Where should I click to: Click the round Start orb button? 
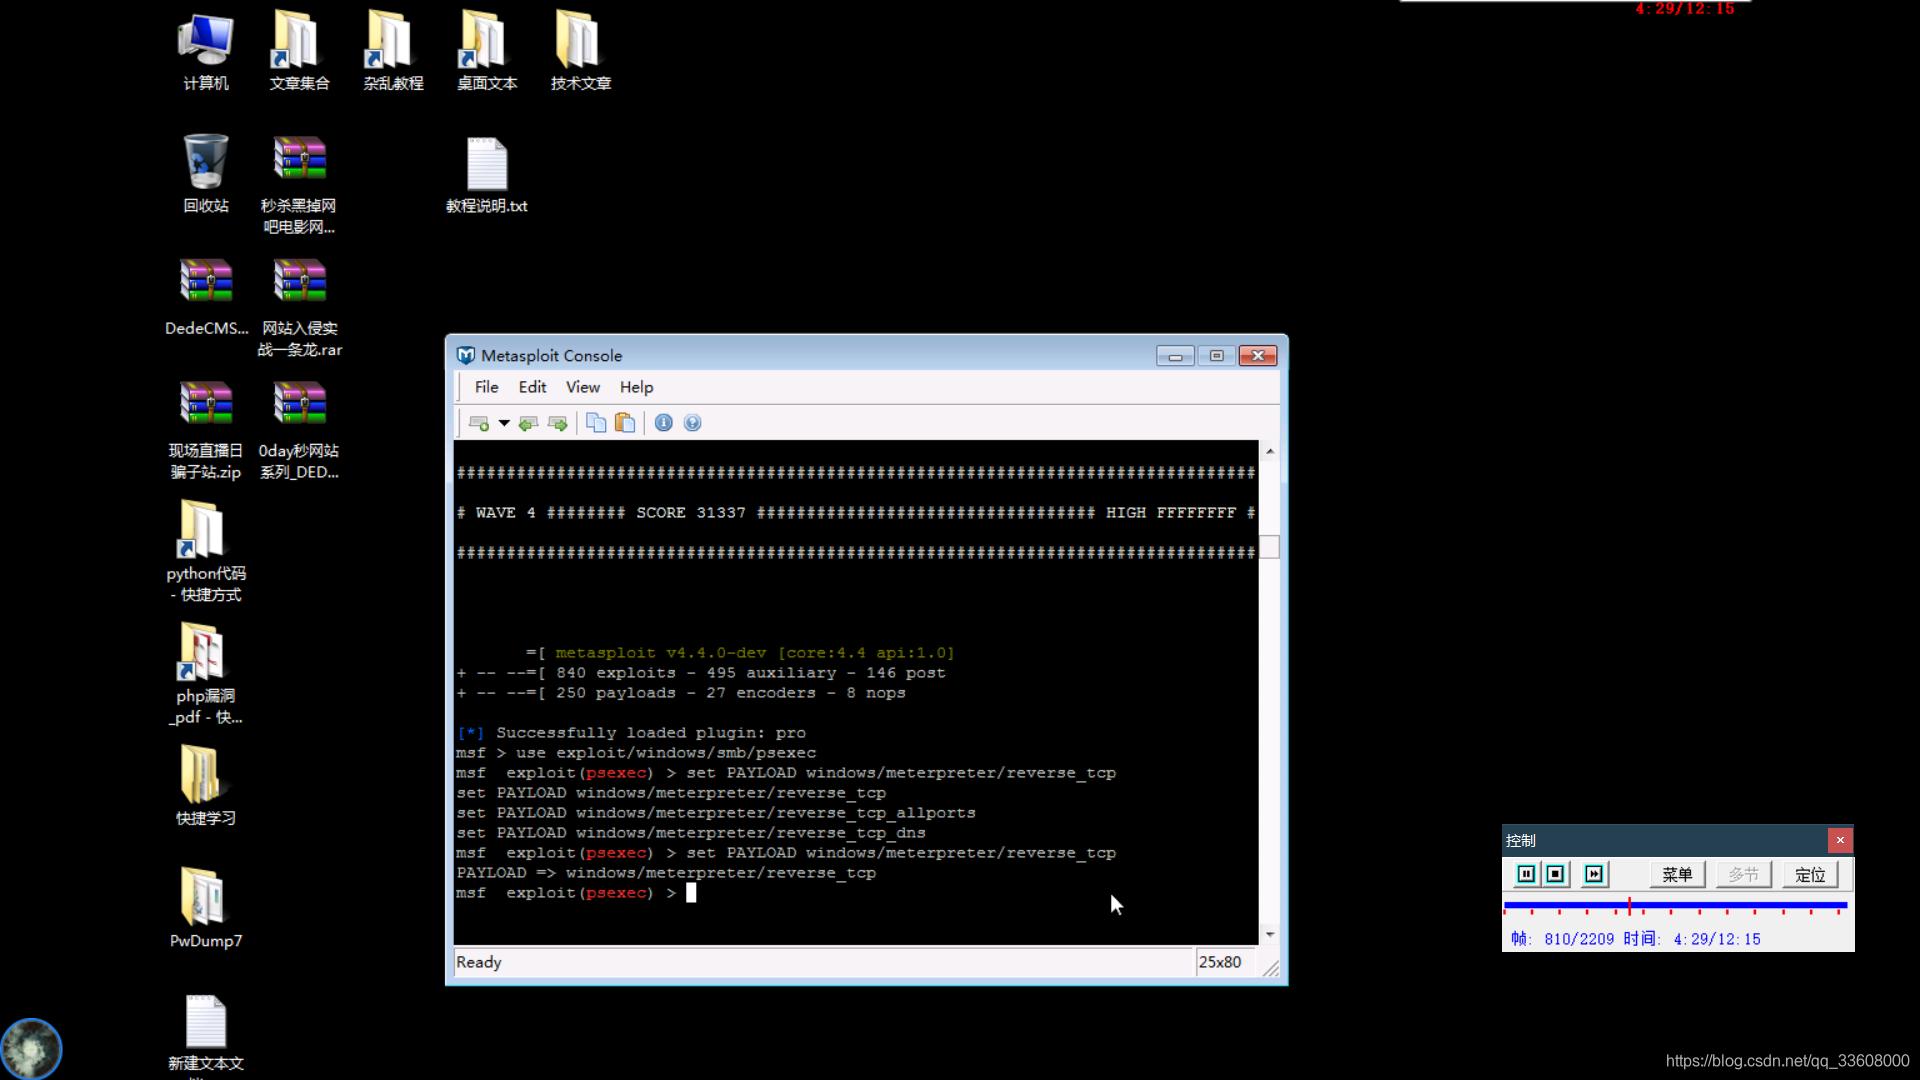31,1048
